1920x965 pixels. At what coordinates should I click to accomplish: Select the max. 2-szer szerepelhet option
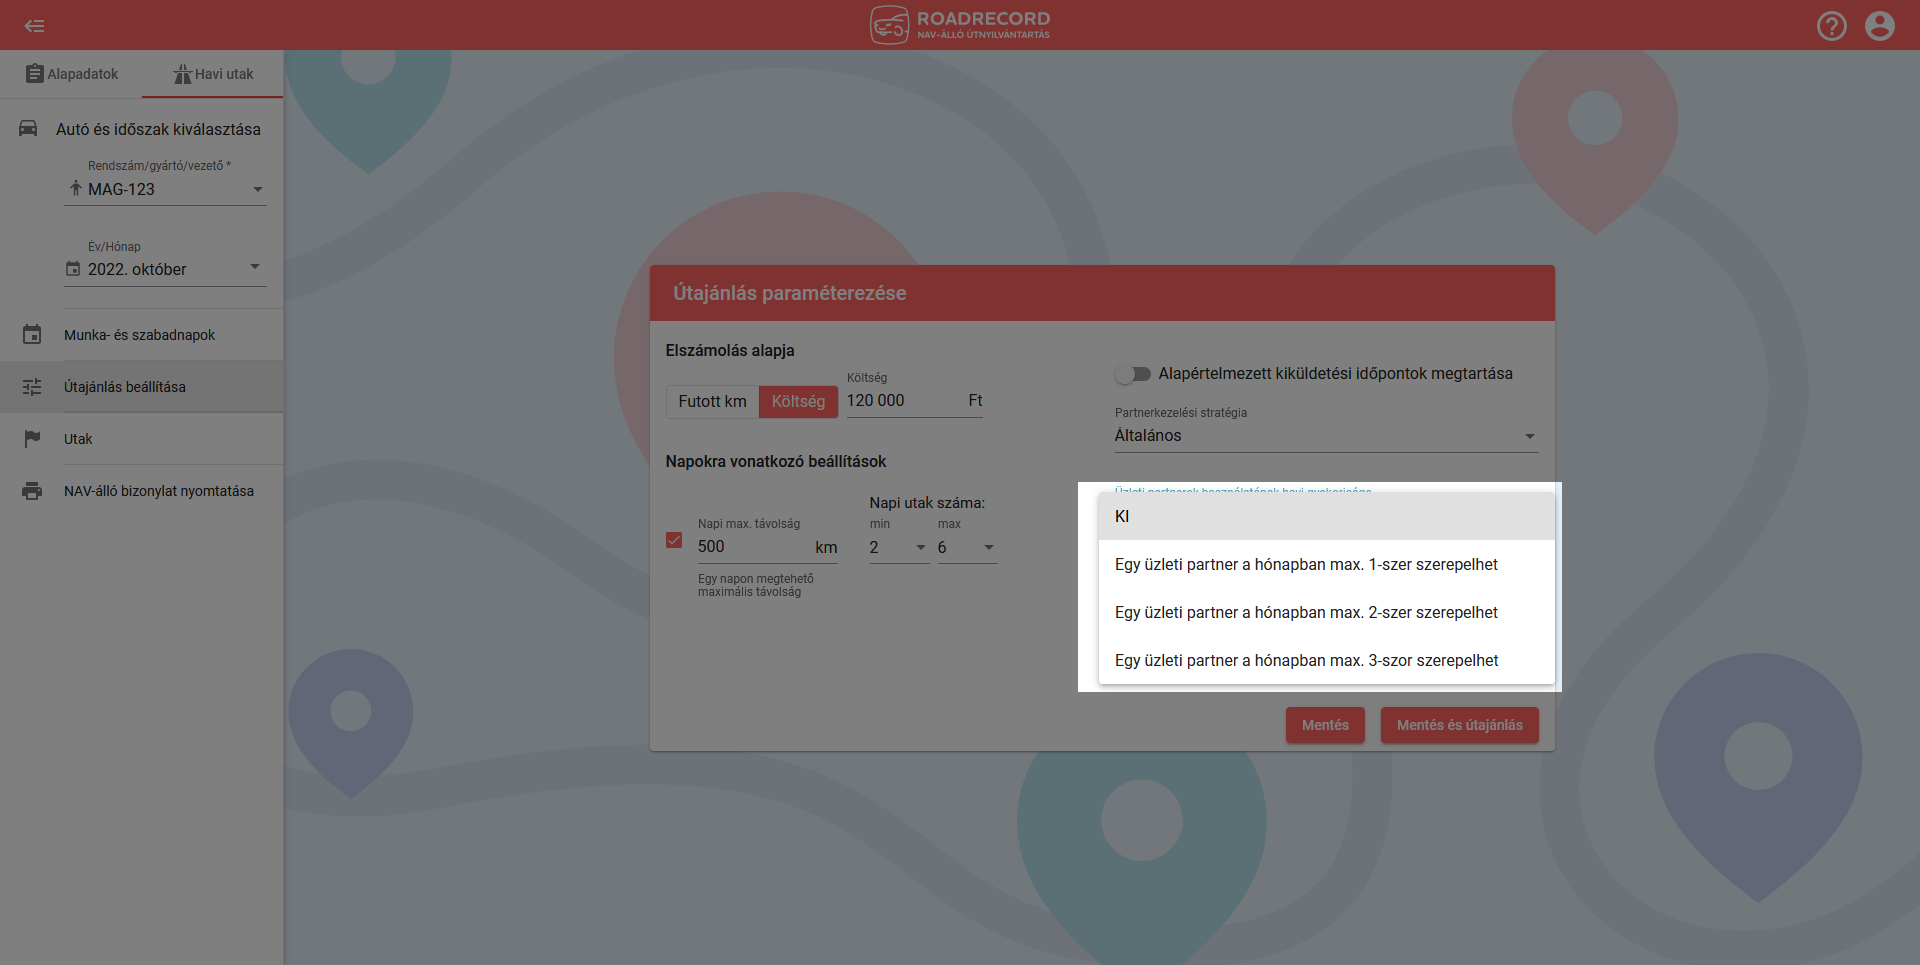click(1326, 612)
